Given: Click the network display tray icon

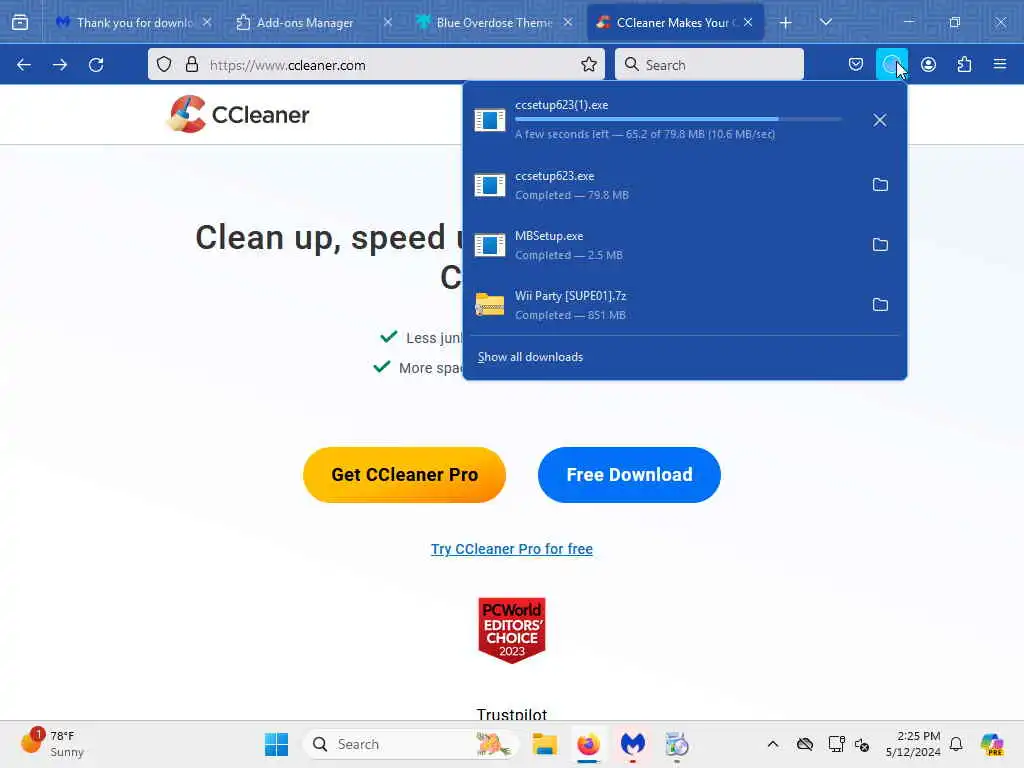Looking at the screenshot, I should pyautogui.click(x=836, y=744).
